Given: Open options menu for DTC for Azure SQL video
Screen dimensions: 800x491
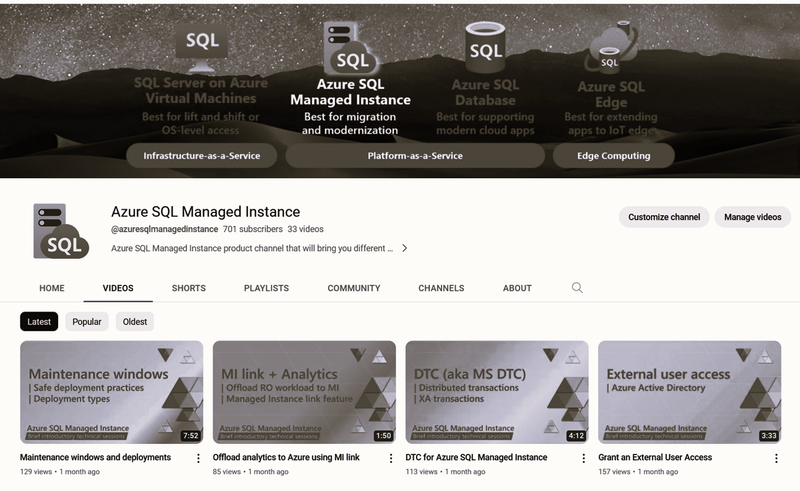Looking at the screenshot, I should (584, 458).
